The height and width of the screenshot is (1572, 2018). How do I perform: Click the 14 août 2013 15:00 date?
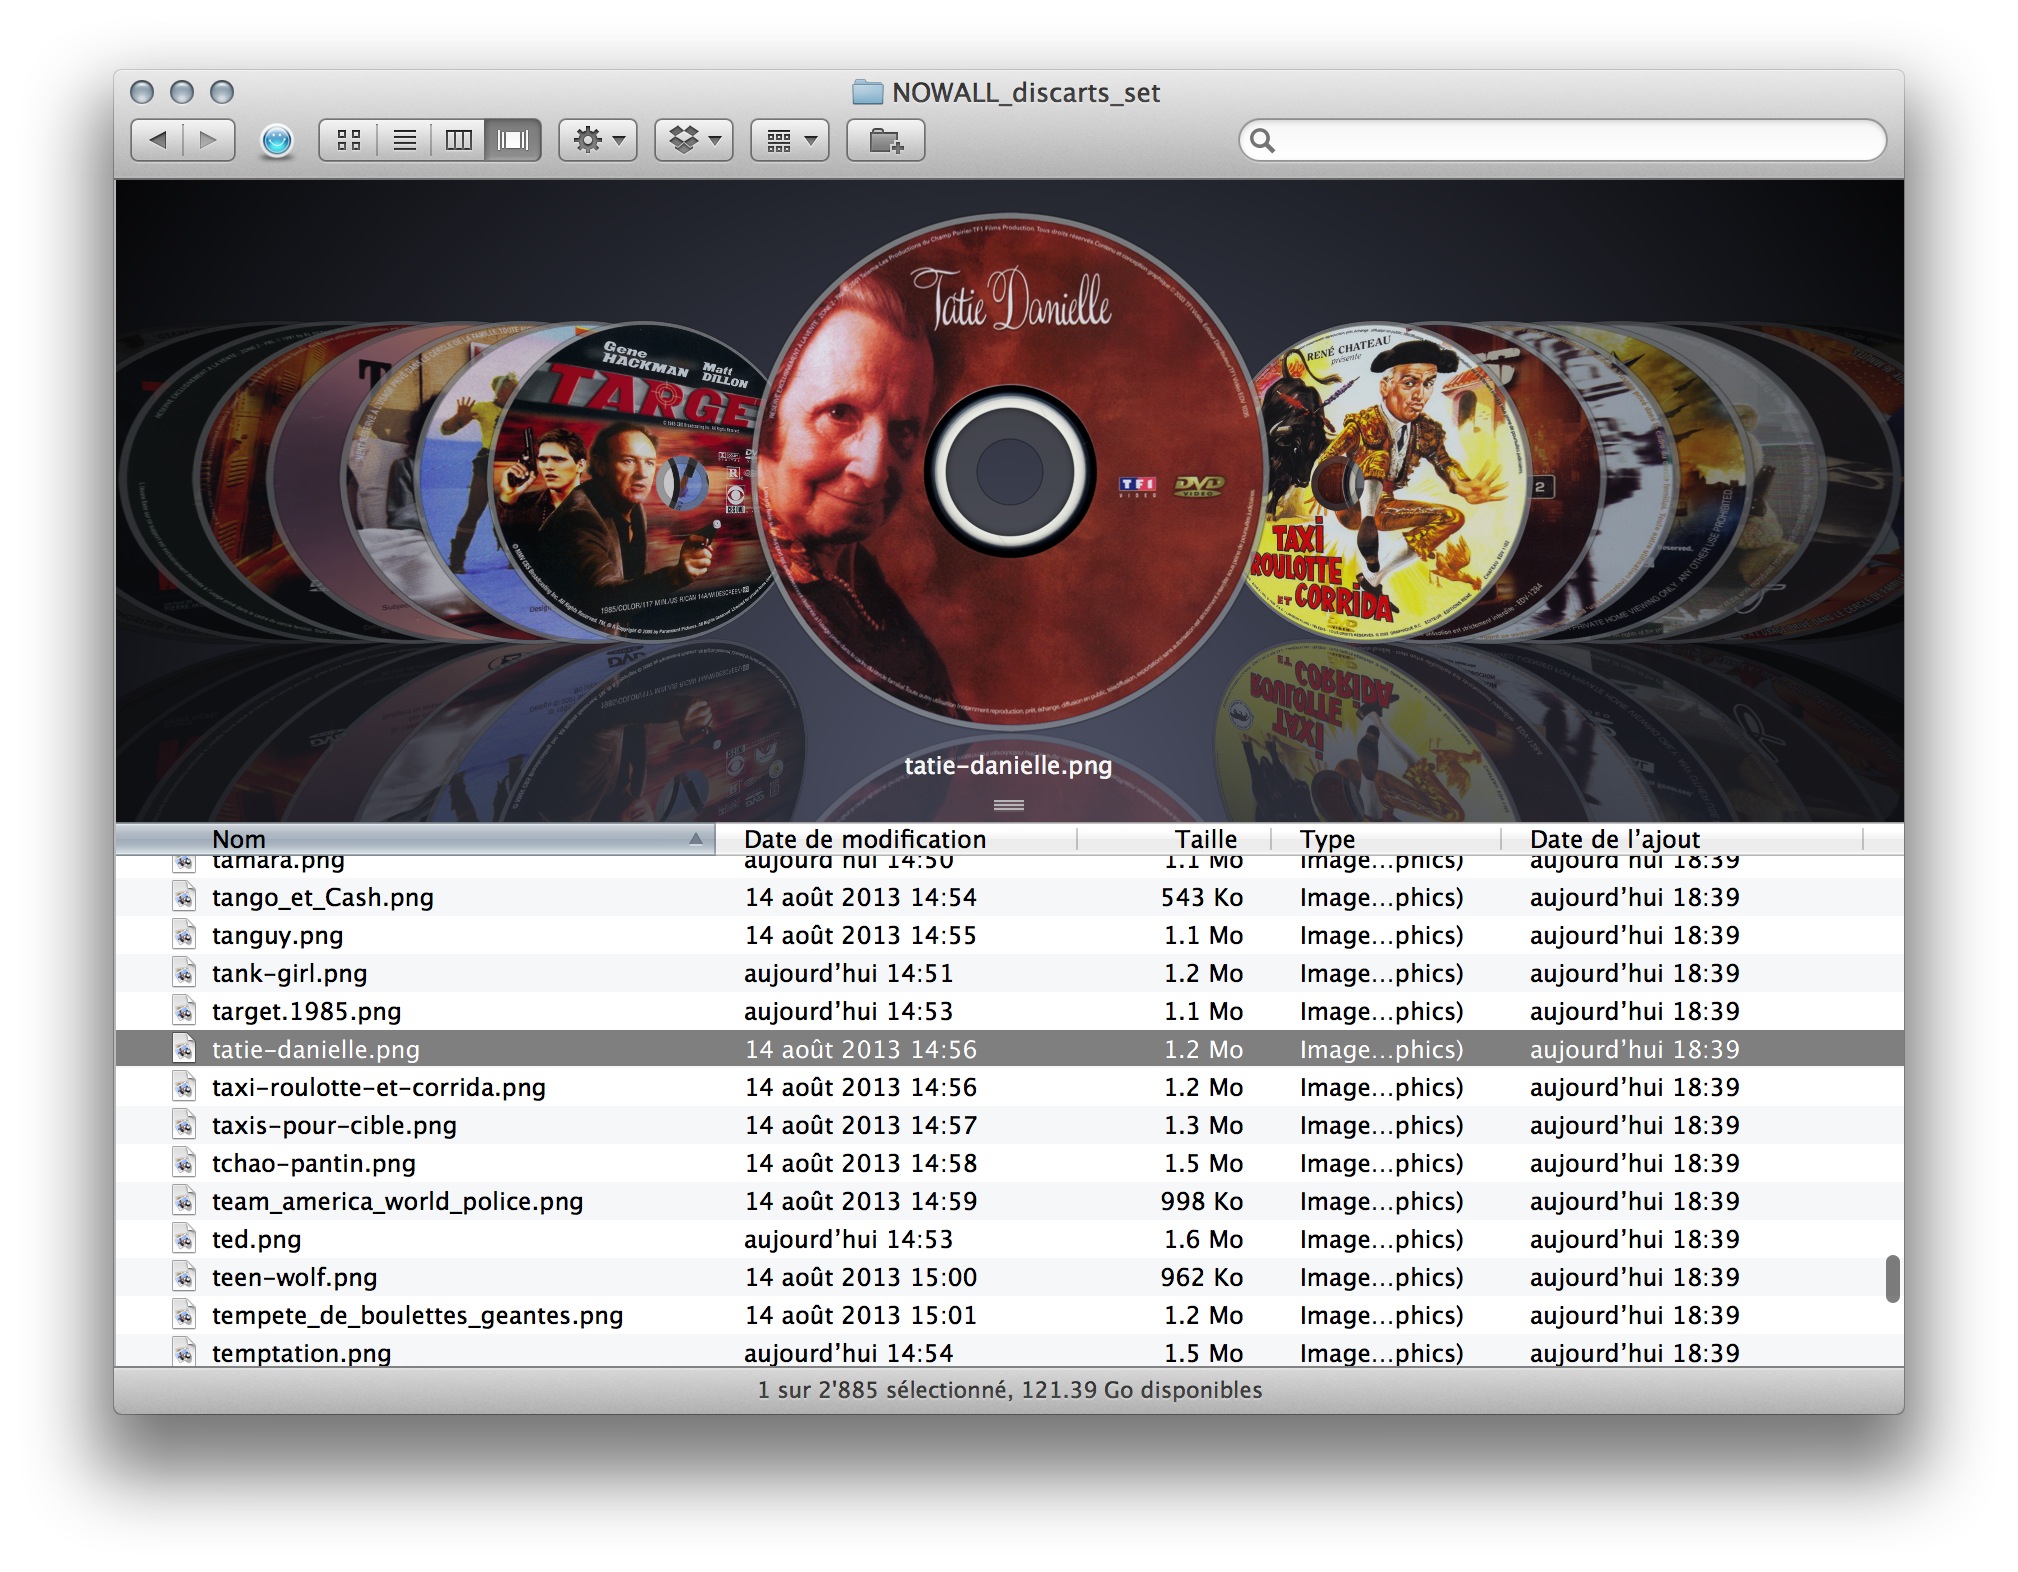click(x=861, y=1277)
